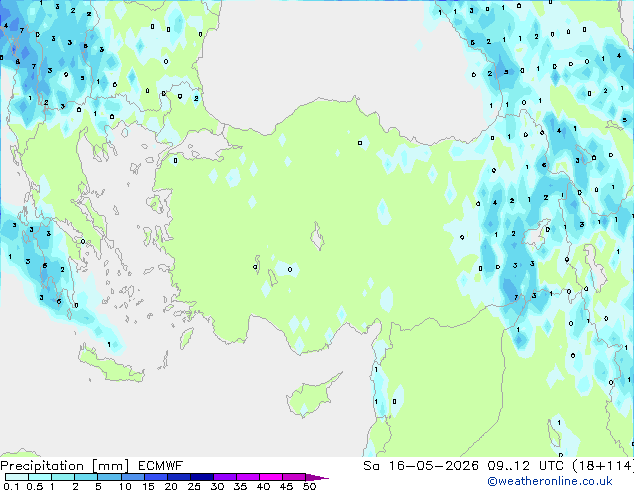Click the legend label '50'
Viewport: 634px width, 490px height.
(309, 486)
